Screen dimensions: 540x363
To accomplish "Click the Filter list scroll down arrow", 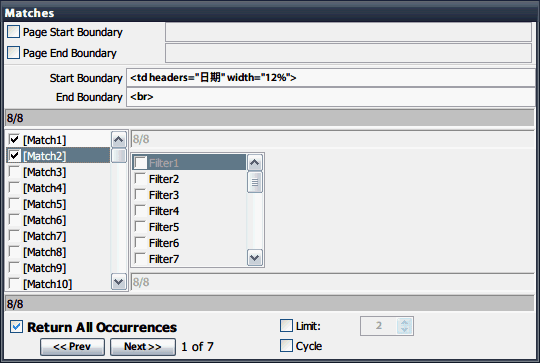I will click(x=255, y=258).
